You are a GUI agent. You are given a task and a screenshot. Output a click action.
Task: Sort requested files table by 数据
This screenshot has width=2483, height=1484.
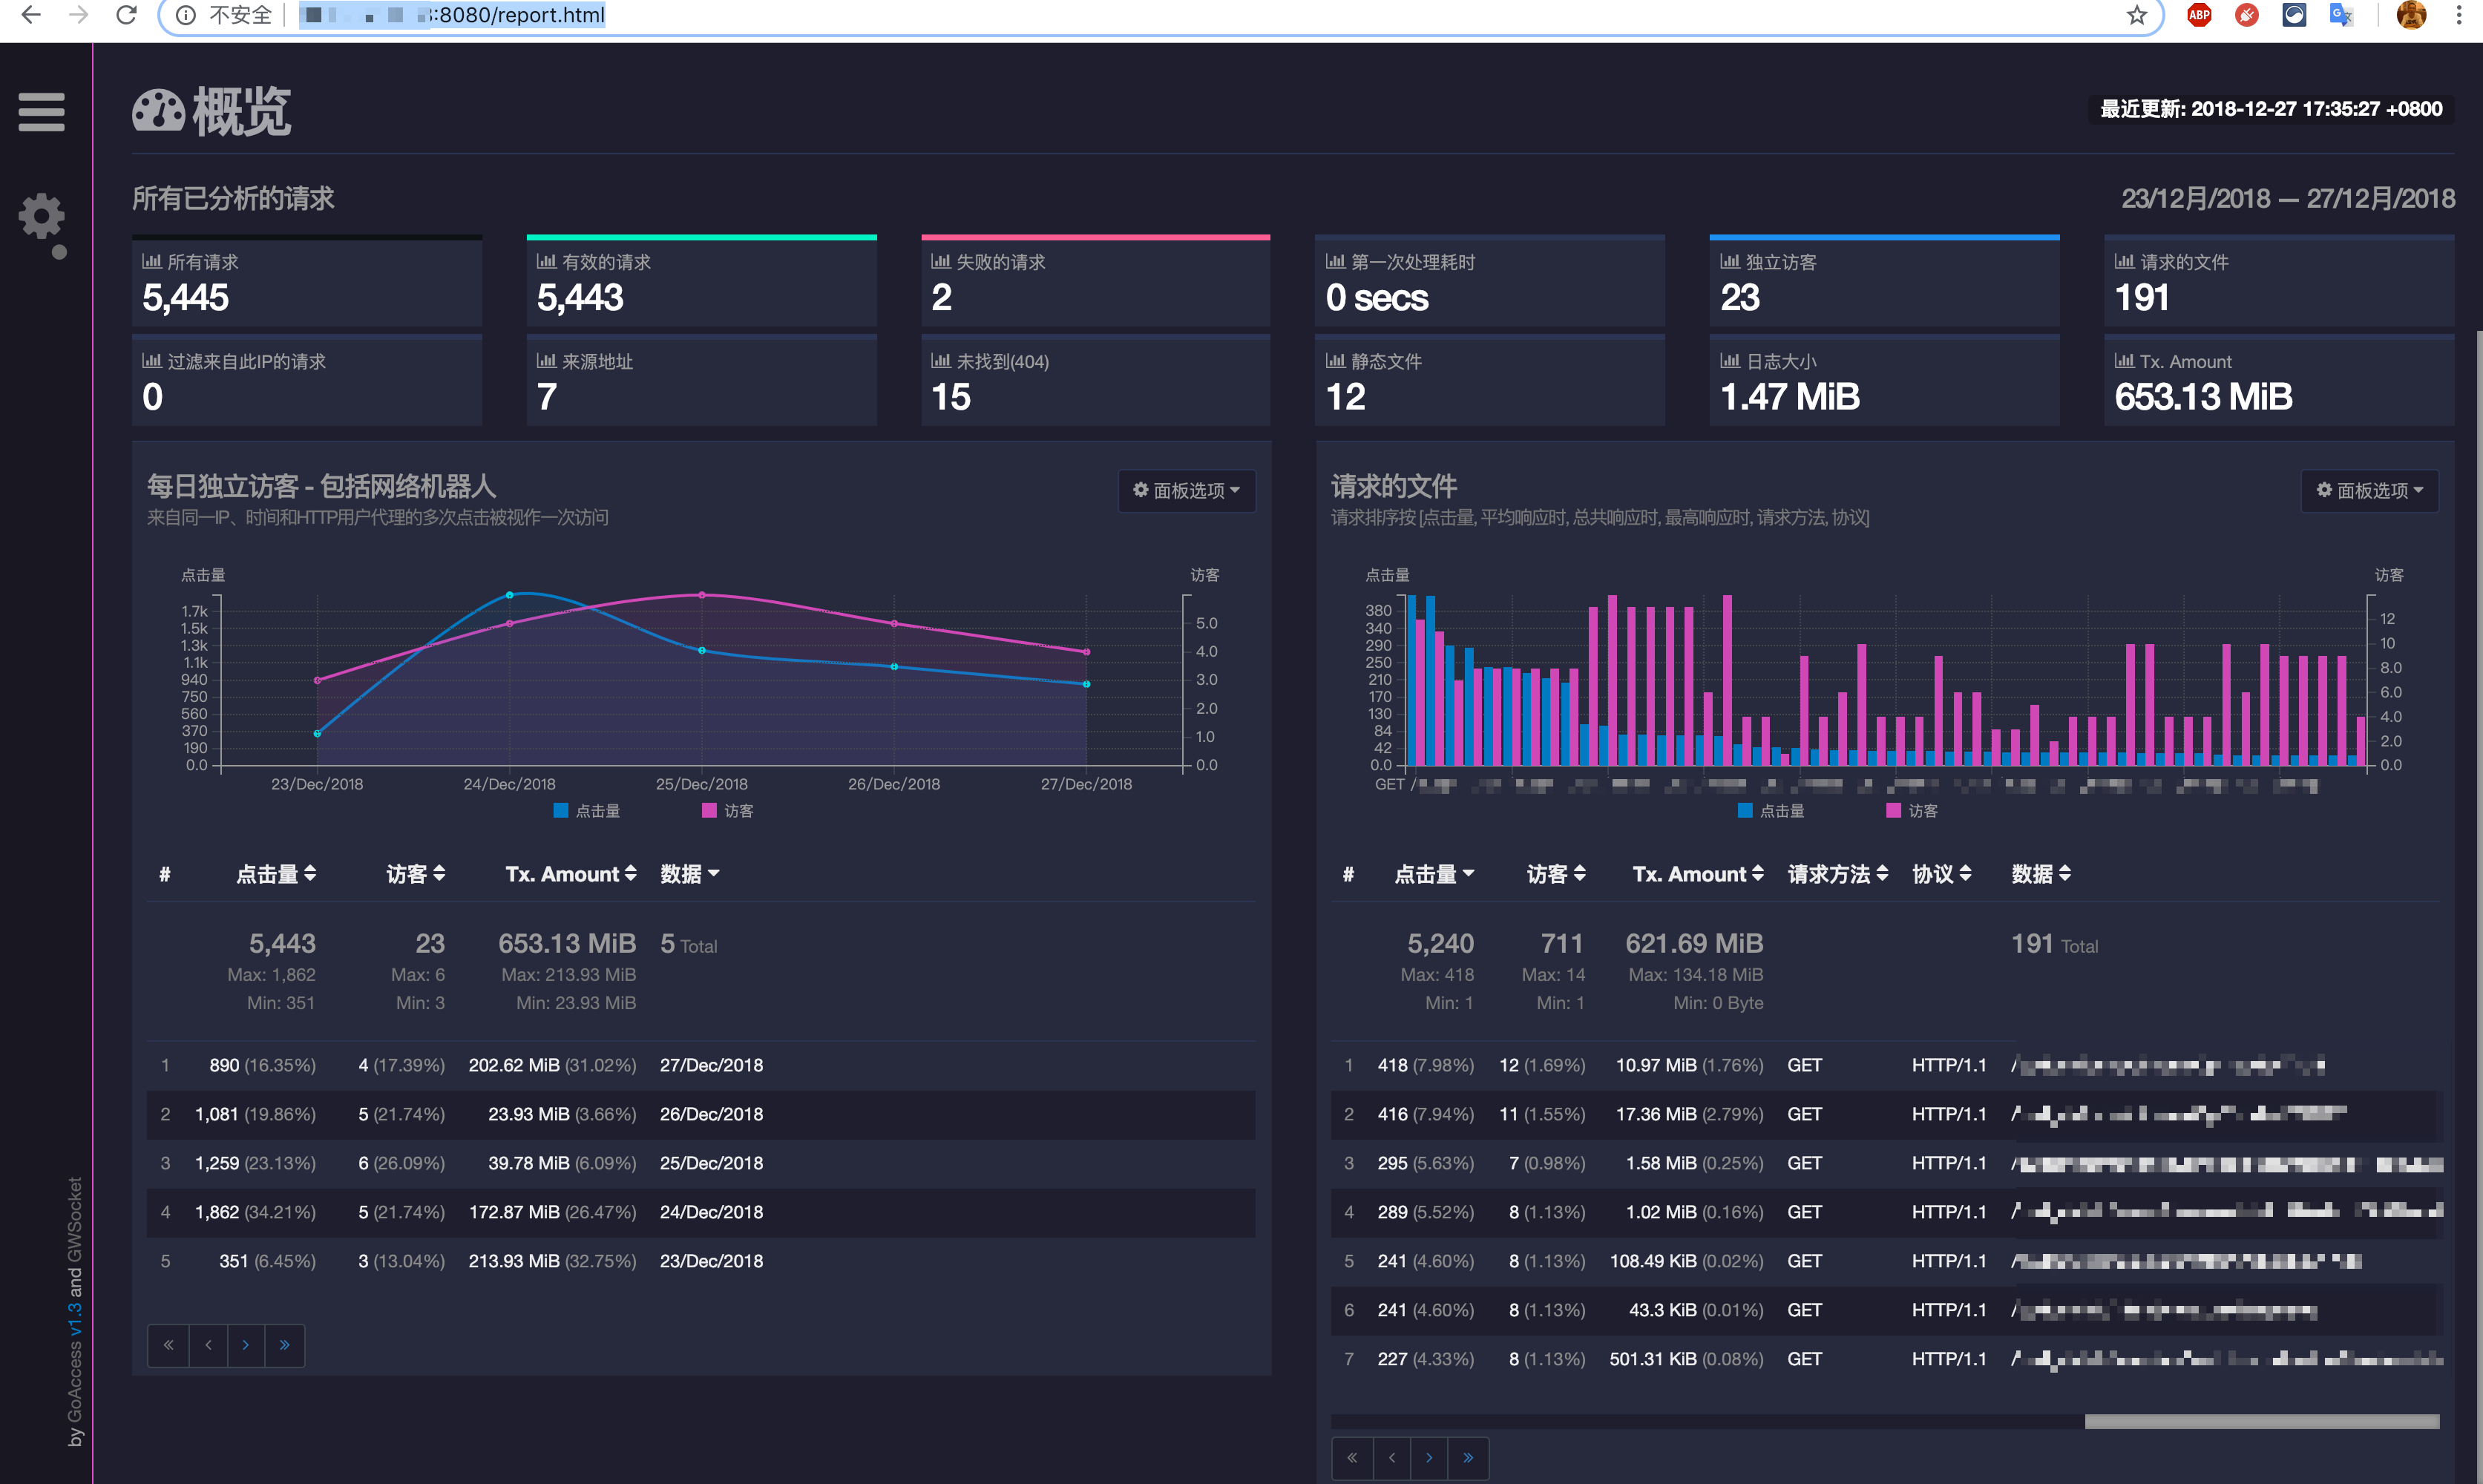[x=2042, y=874]
